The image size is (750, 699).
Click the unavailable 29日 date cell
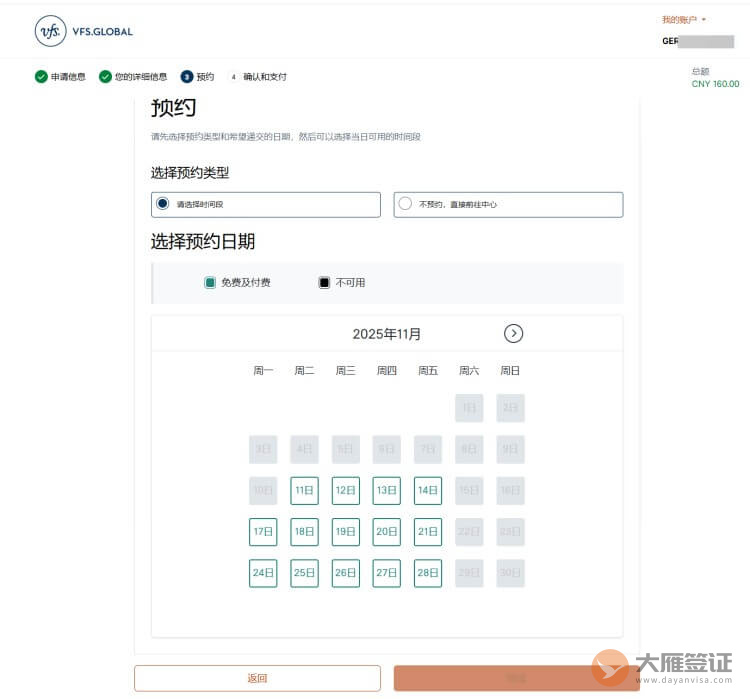pyautogui.click(x=469, y=573)
